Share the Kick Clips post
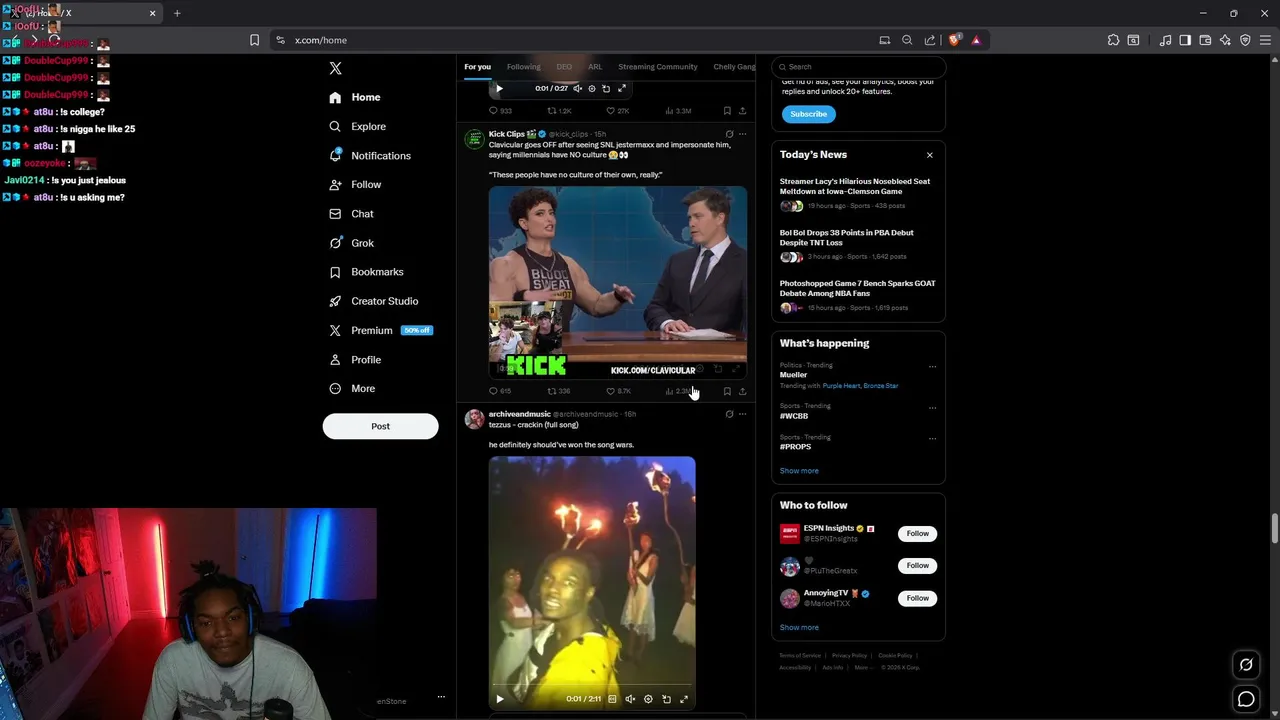Screen dimensions: 1280x720 (742, 391)
